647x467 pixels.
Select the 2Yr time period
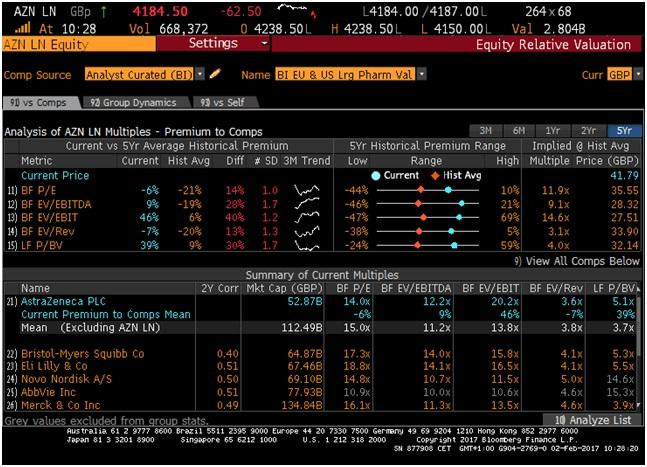(x=588, y=131)
